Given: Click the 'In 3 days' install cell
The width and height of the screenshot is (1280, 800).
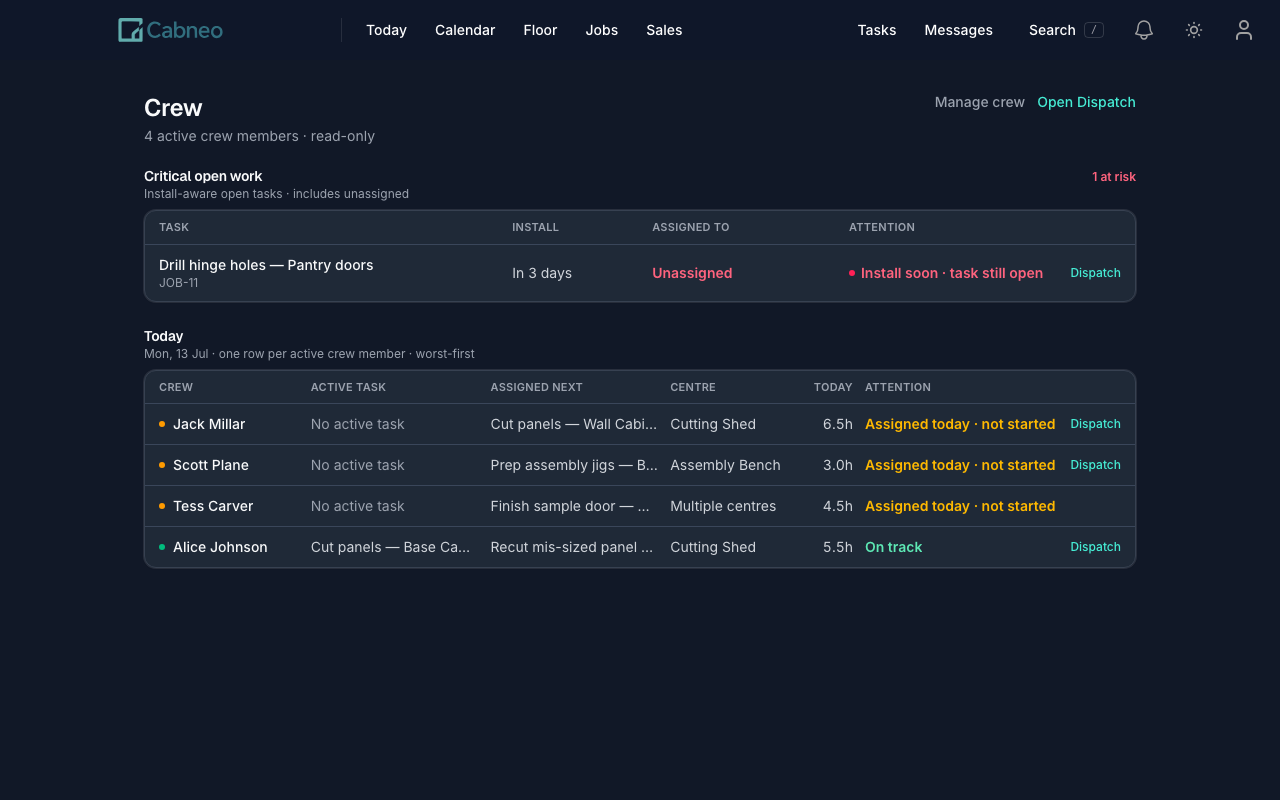Looking at the screenshot, I should [x=542, y=273].
